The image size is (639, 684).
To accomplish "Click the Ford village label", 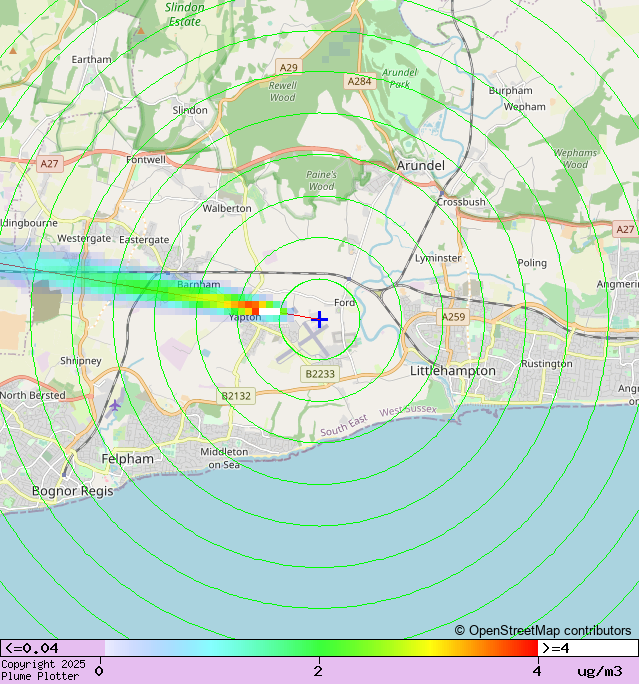I will coord(345,302).
